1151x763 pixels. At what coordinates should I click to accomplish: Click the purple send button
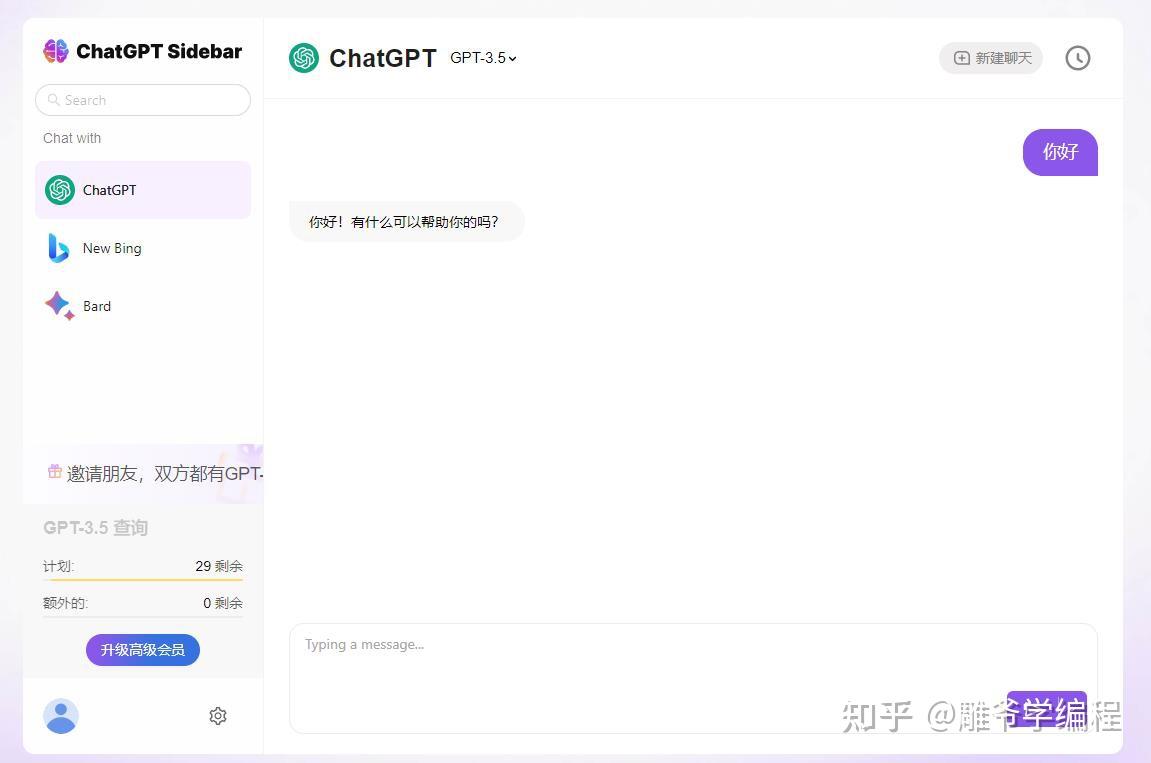1047,708
